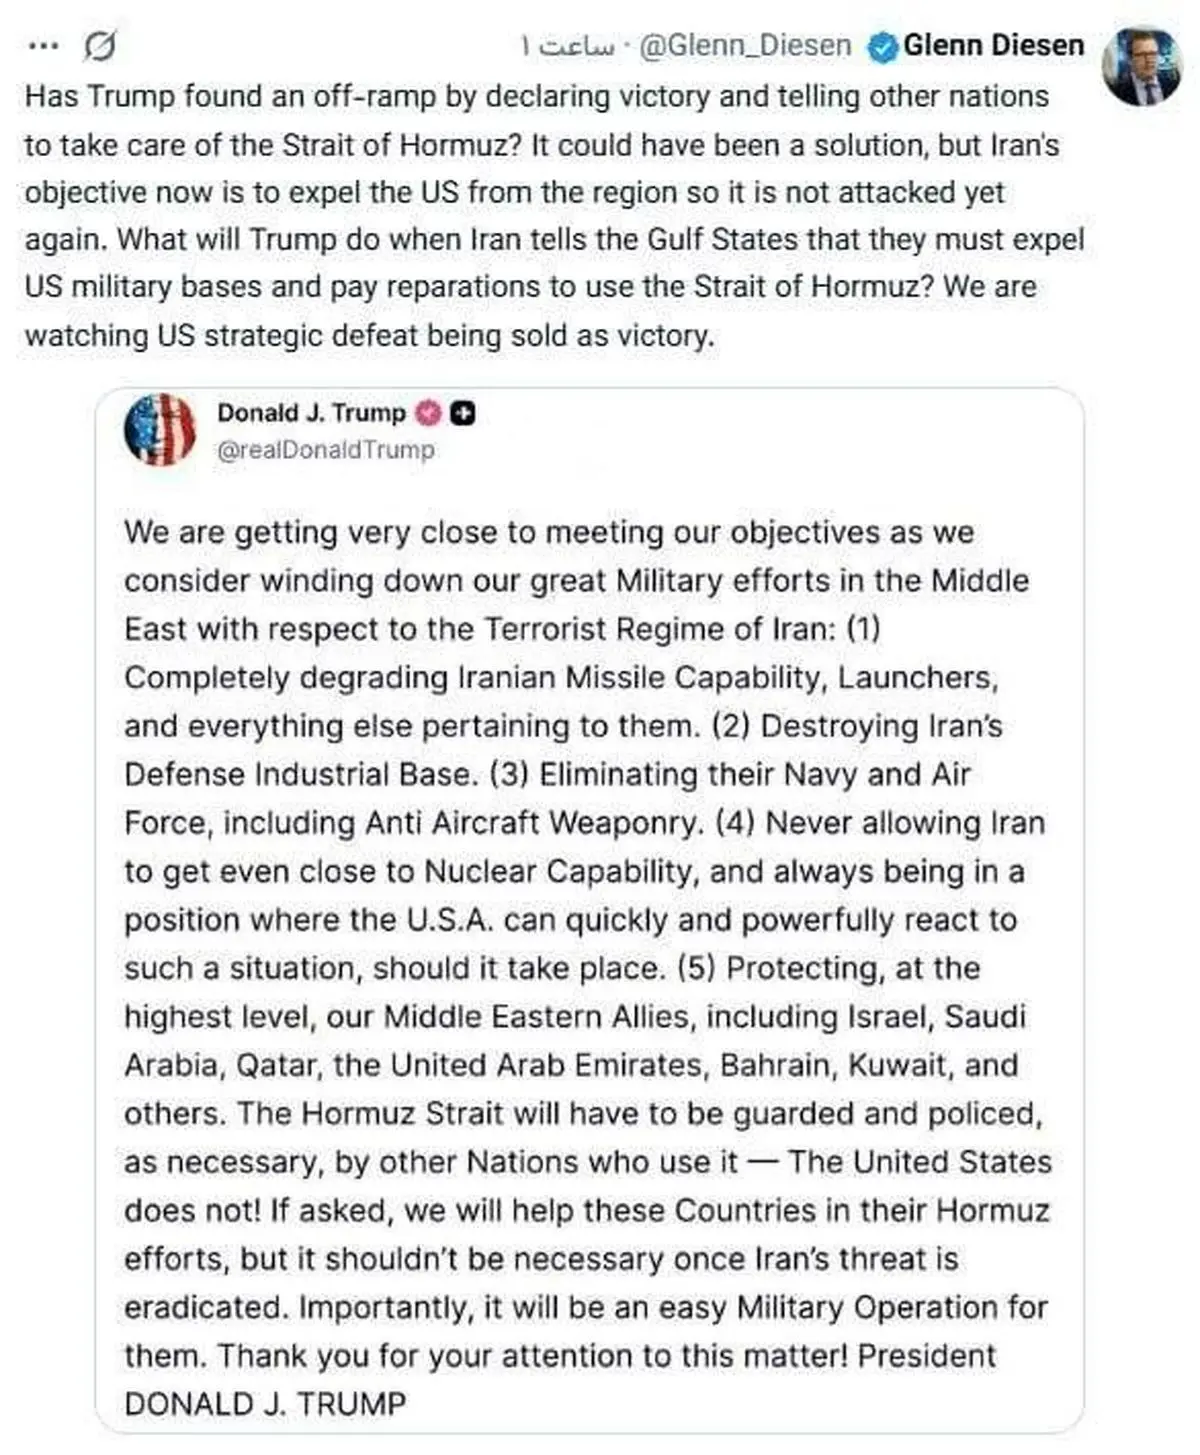The width and height of the screenshot is (1200, 1455).
Task: Click the quoted line 'Thank you for your attention'
Action: coord(560,1355)
